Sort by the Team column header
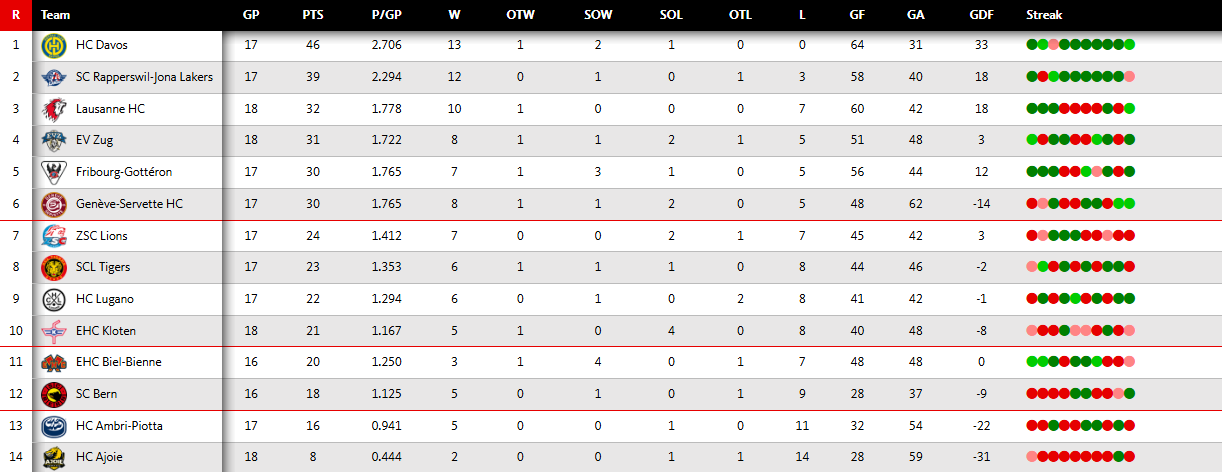Viewport: 1222px width, 472px height. [56, 15]
